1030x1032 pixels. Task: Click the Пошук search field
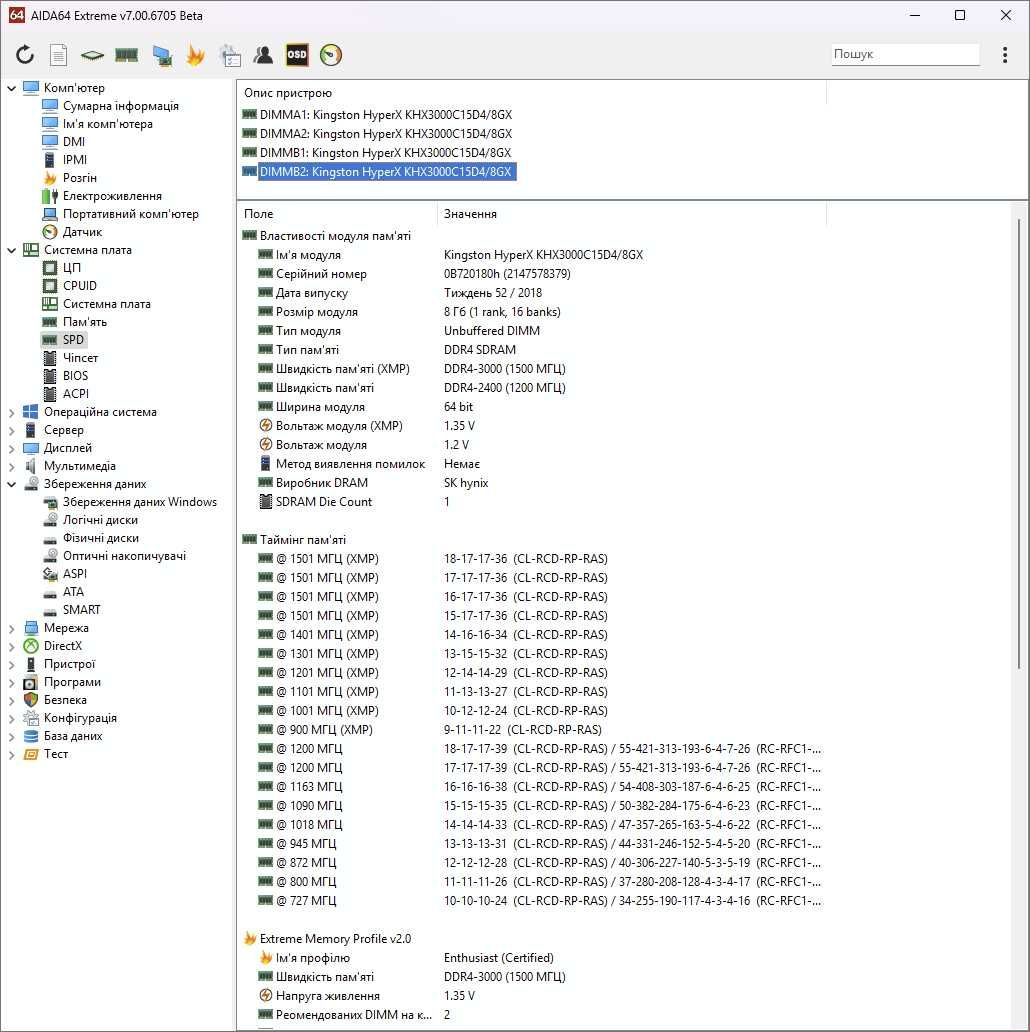point(906,54)
